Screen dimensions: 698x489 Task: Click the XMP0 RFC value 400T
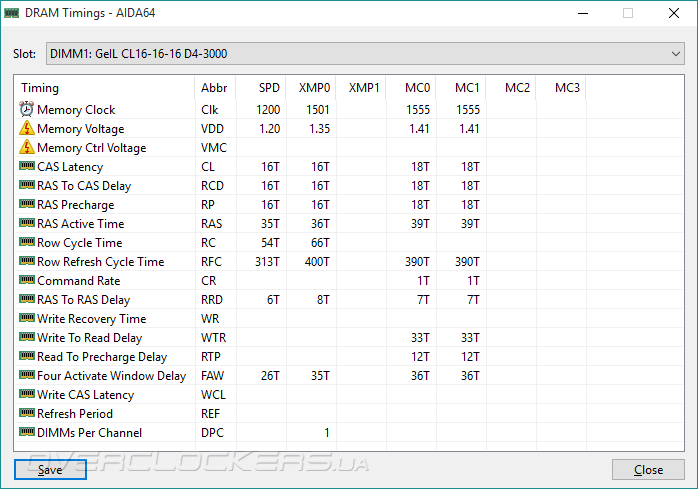click(317, 262)
